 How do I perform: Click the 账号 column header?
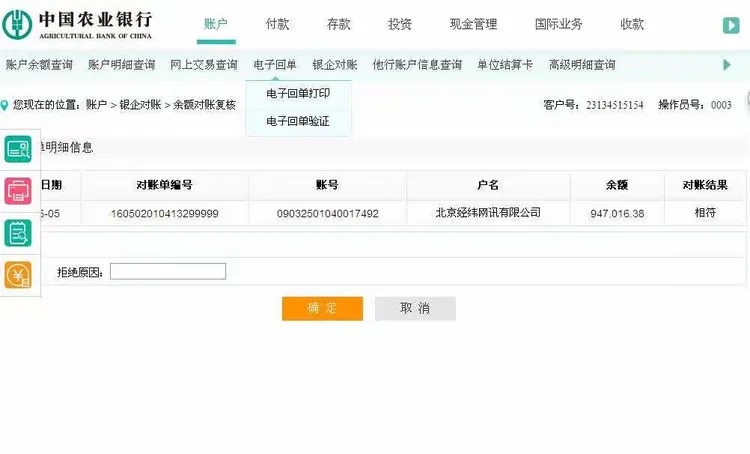pyautogui.click(x=328, y=185)
